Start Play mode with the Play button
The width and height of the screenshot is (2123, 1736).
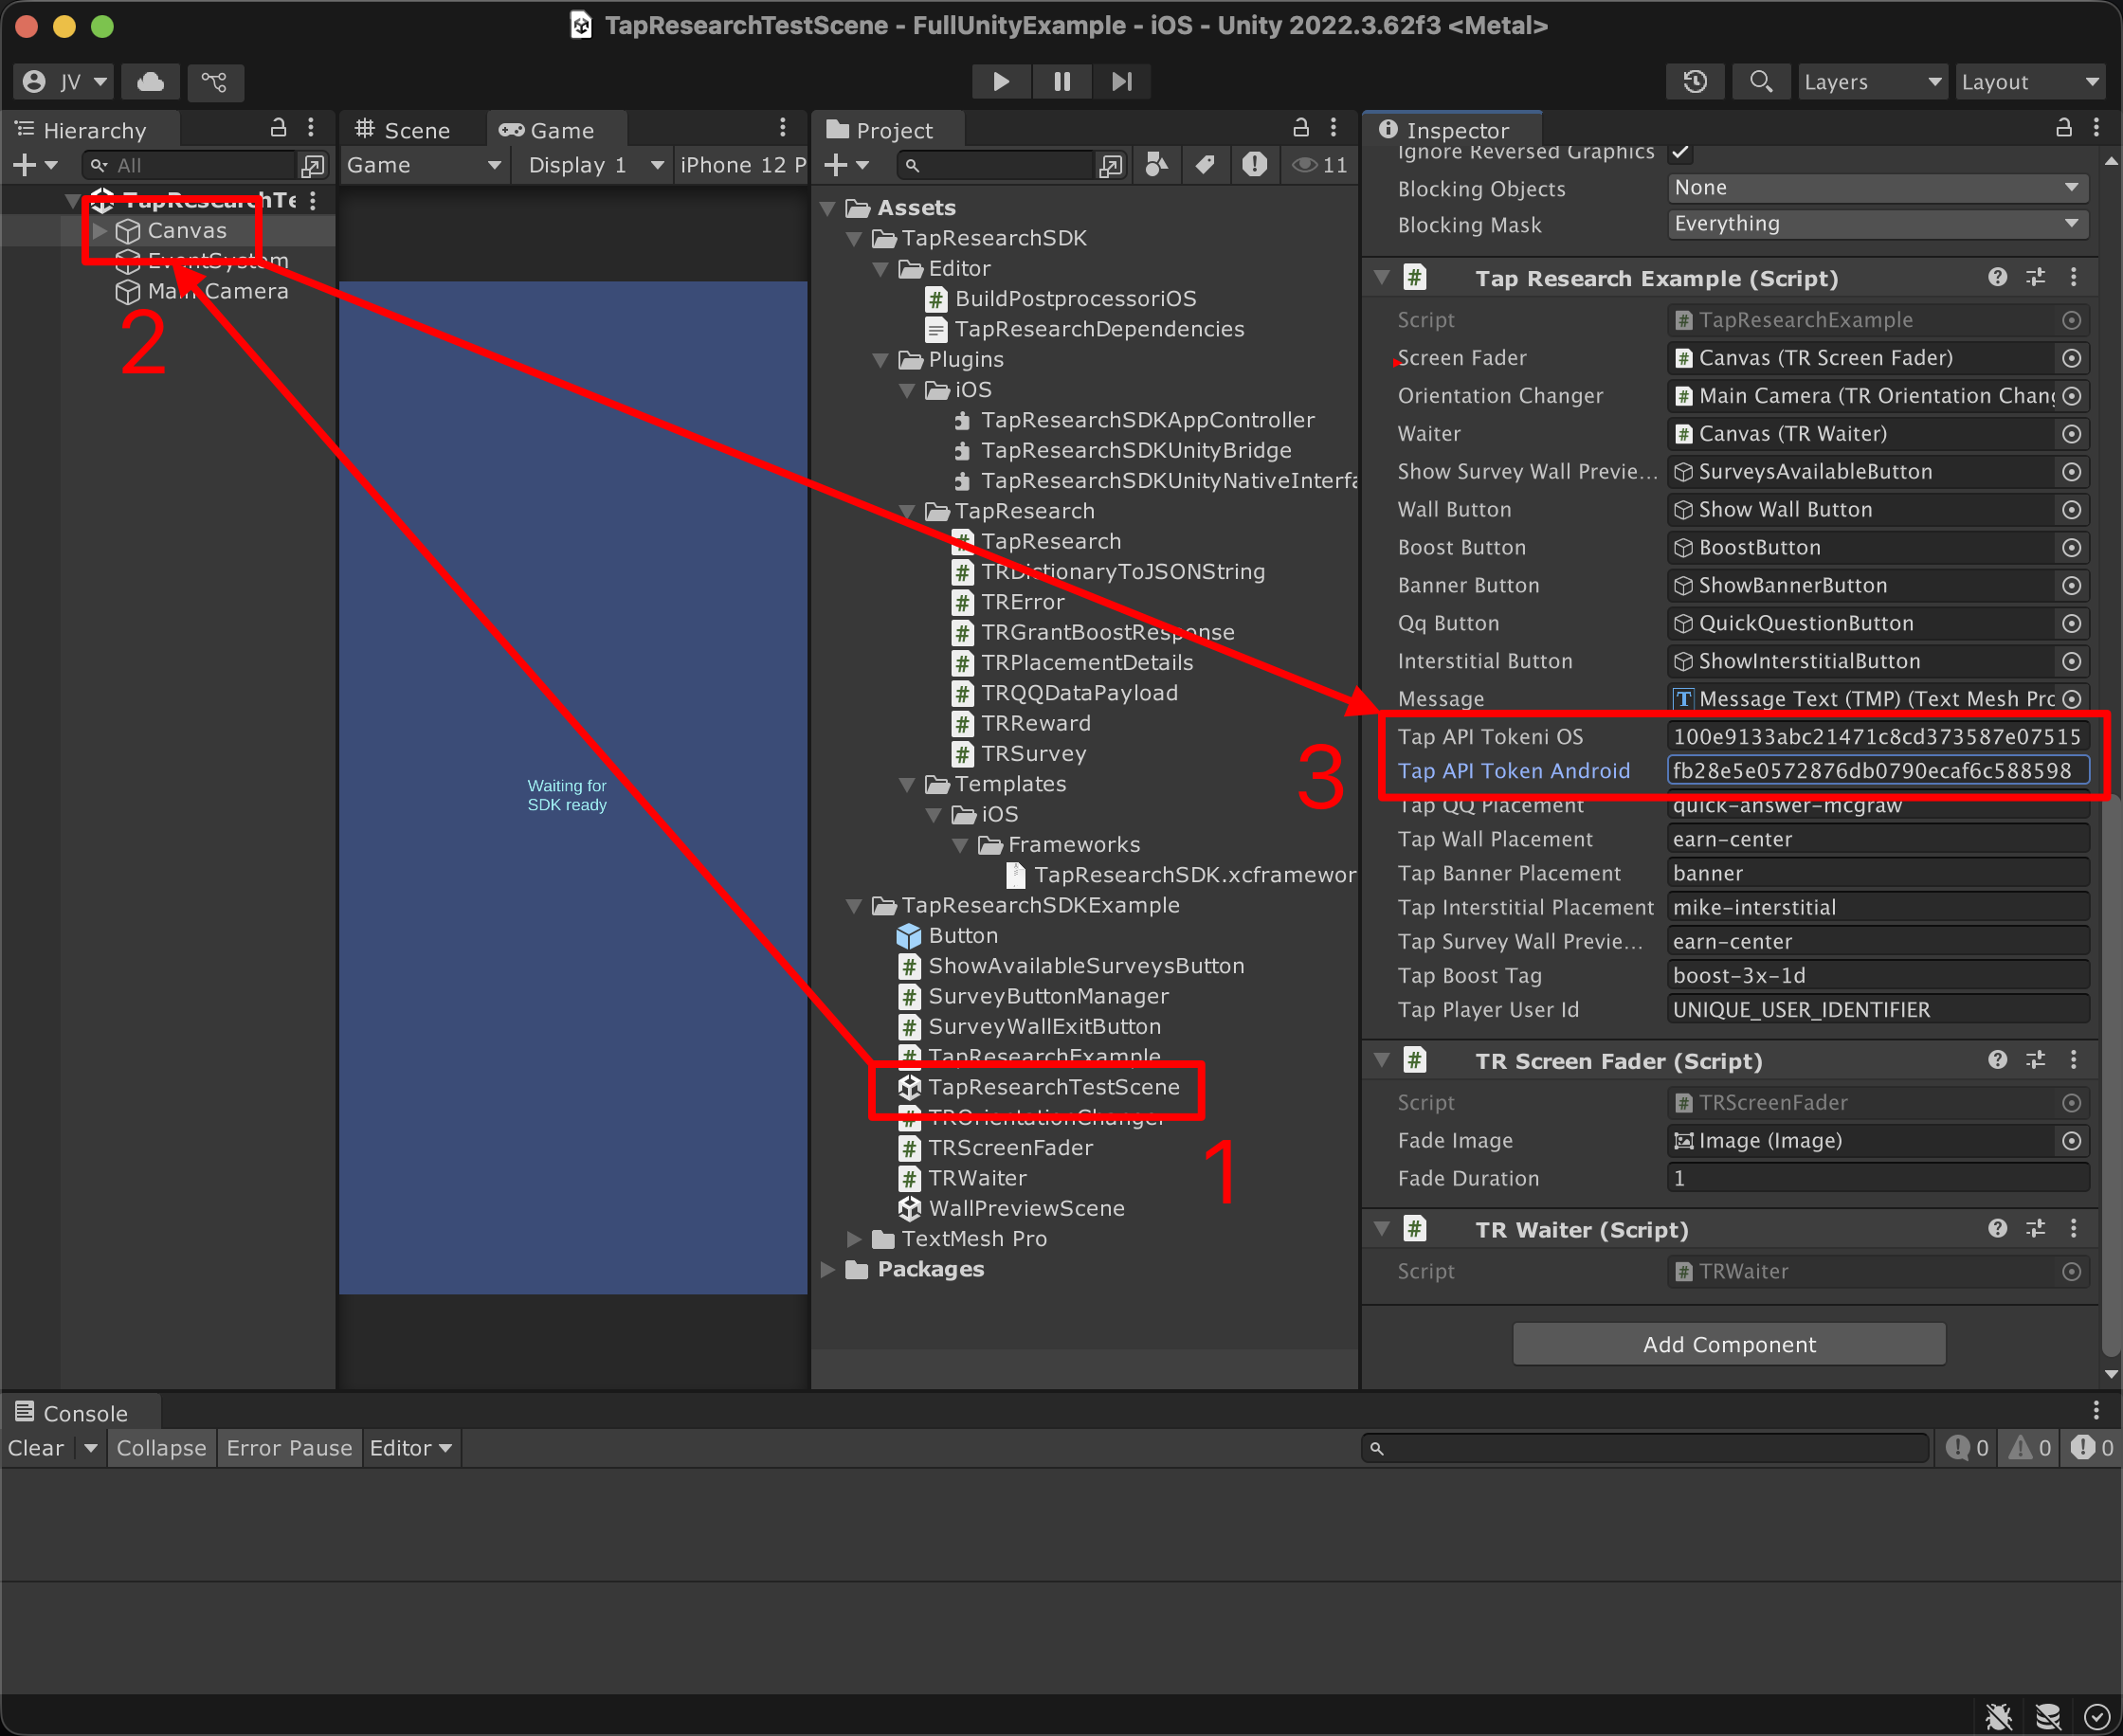pos(1001,82)
